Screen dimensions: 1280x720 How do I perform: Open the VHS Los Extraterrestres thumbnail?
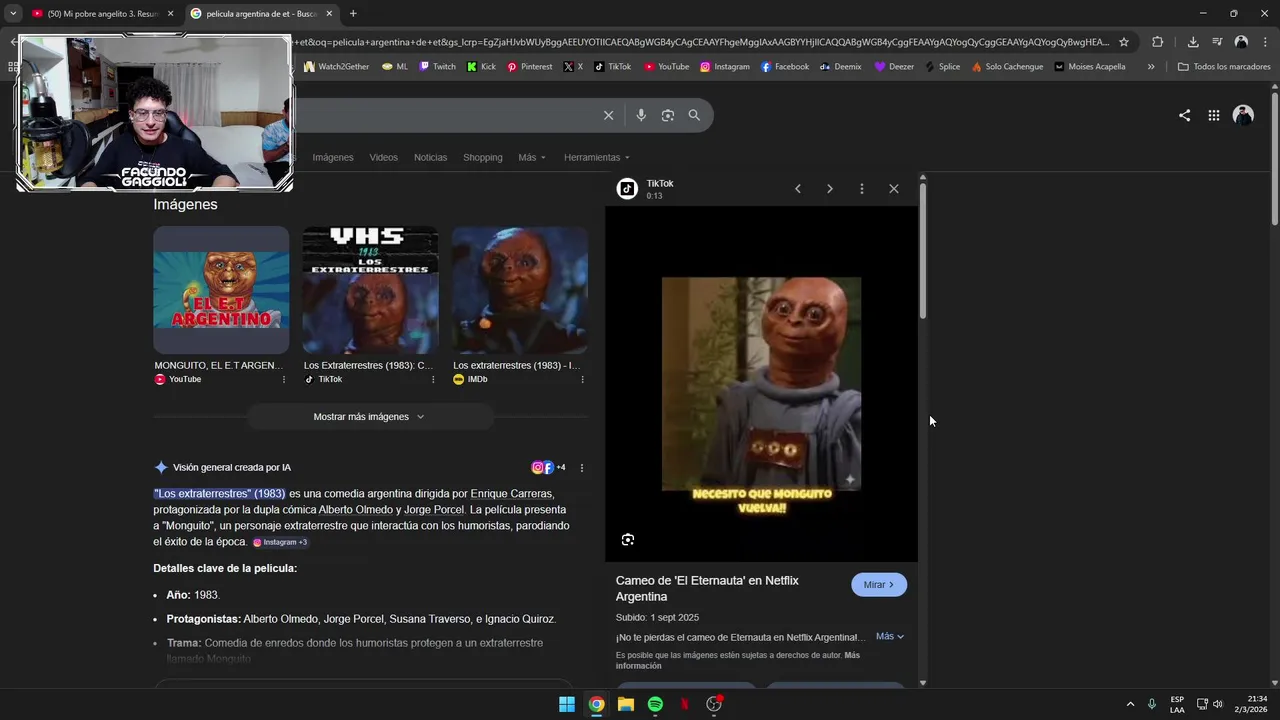pyautogui.click(x=370, y=290)
